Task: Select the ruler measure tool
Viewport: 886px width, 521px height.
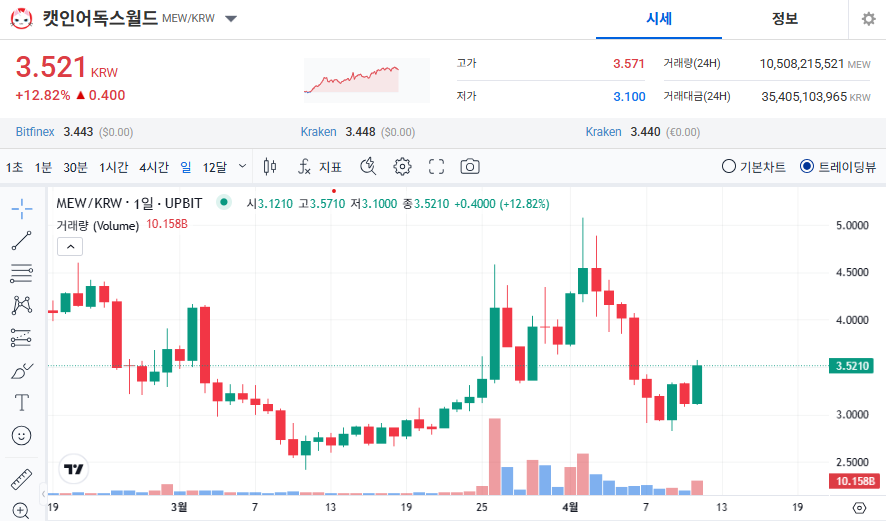Action: (x=21, y=479)
